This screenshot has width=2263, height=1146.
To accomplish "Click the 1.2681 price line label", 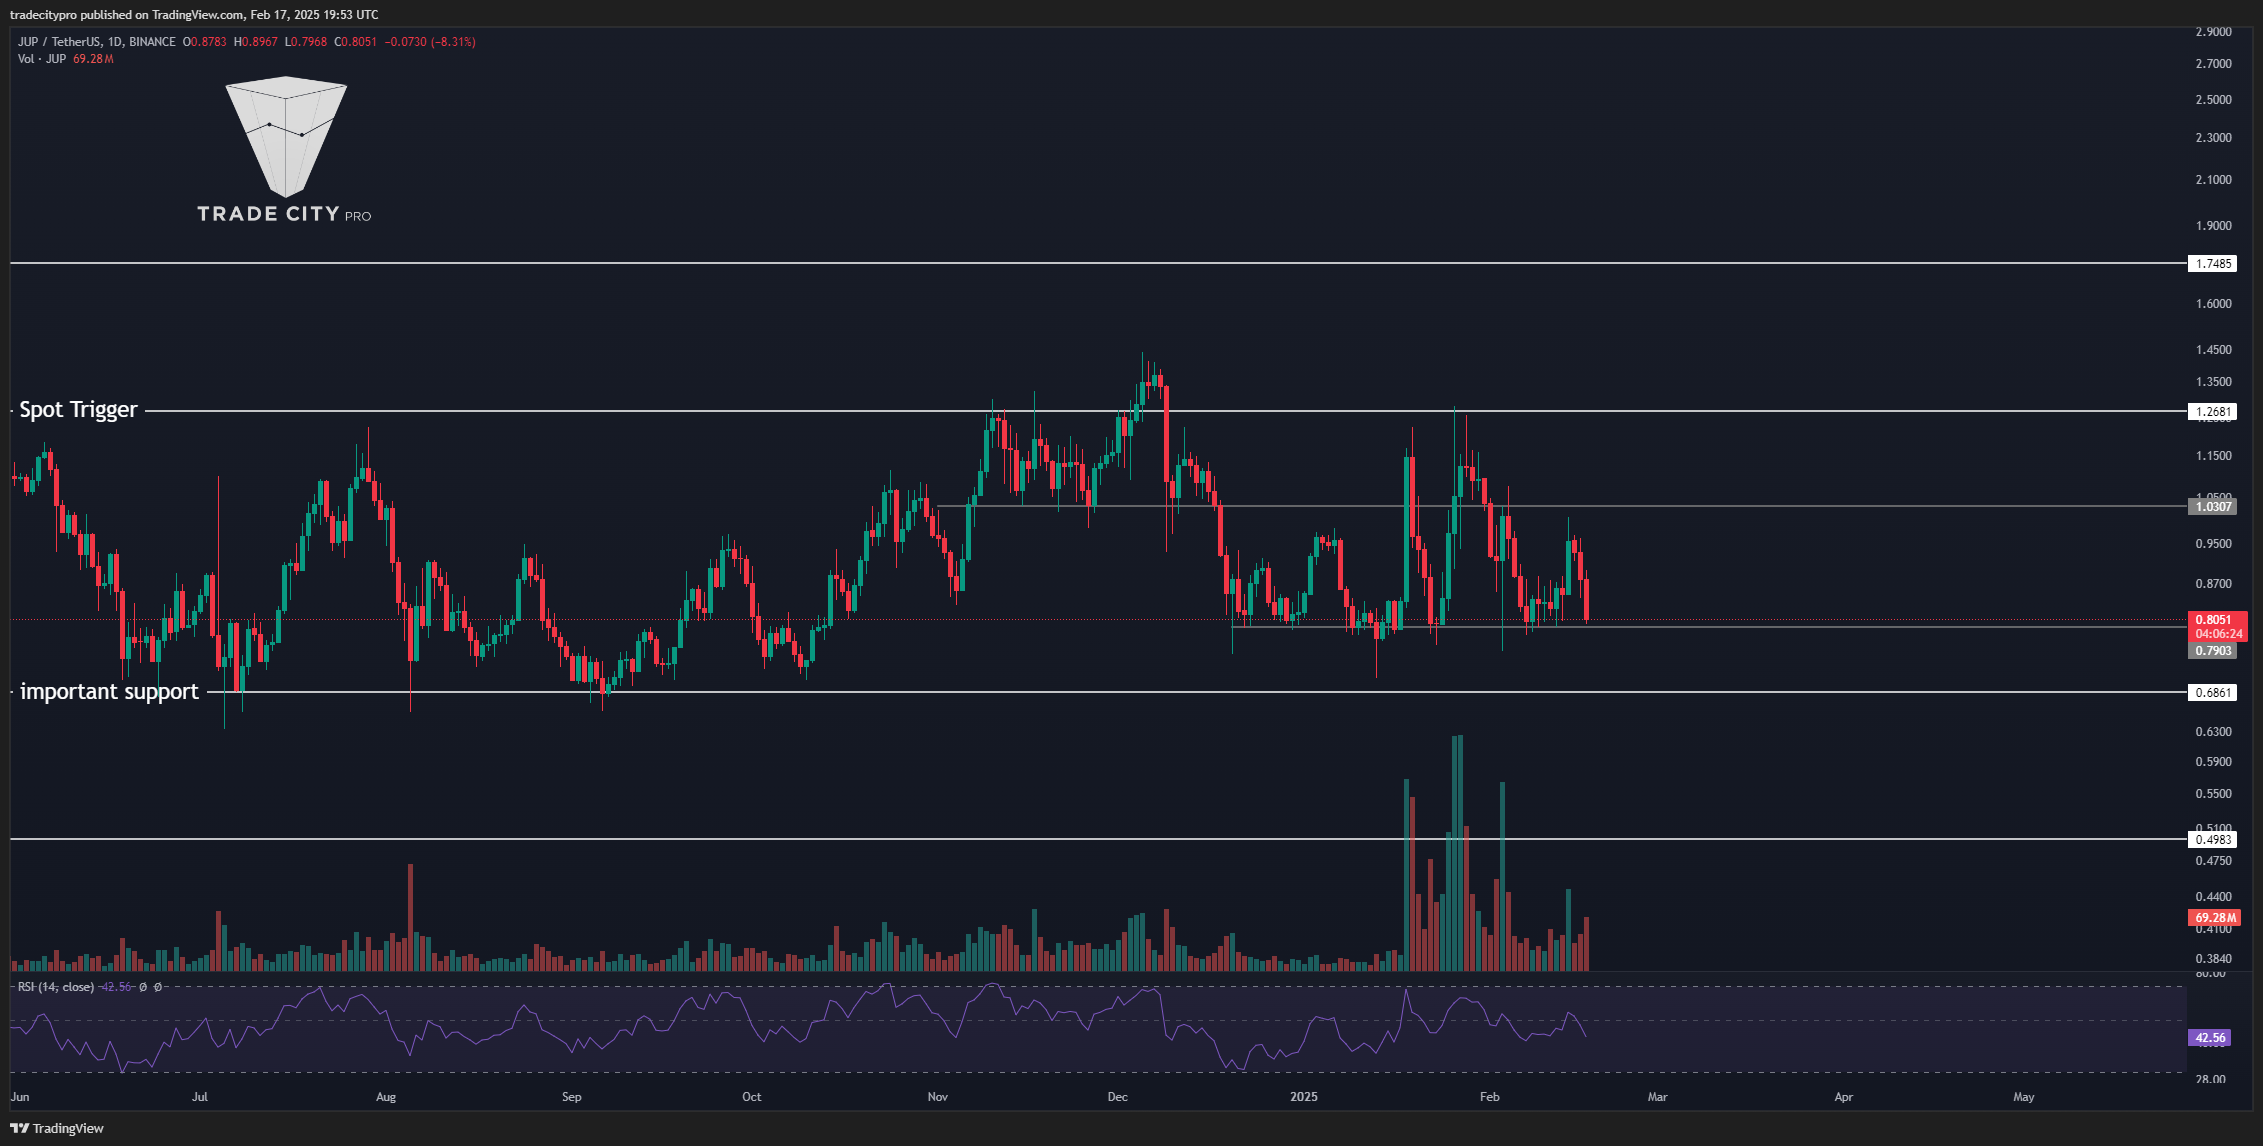I will coord(2213,412).
